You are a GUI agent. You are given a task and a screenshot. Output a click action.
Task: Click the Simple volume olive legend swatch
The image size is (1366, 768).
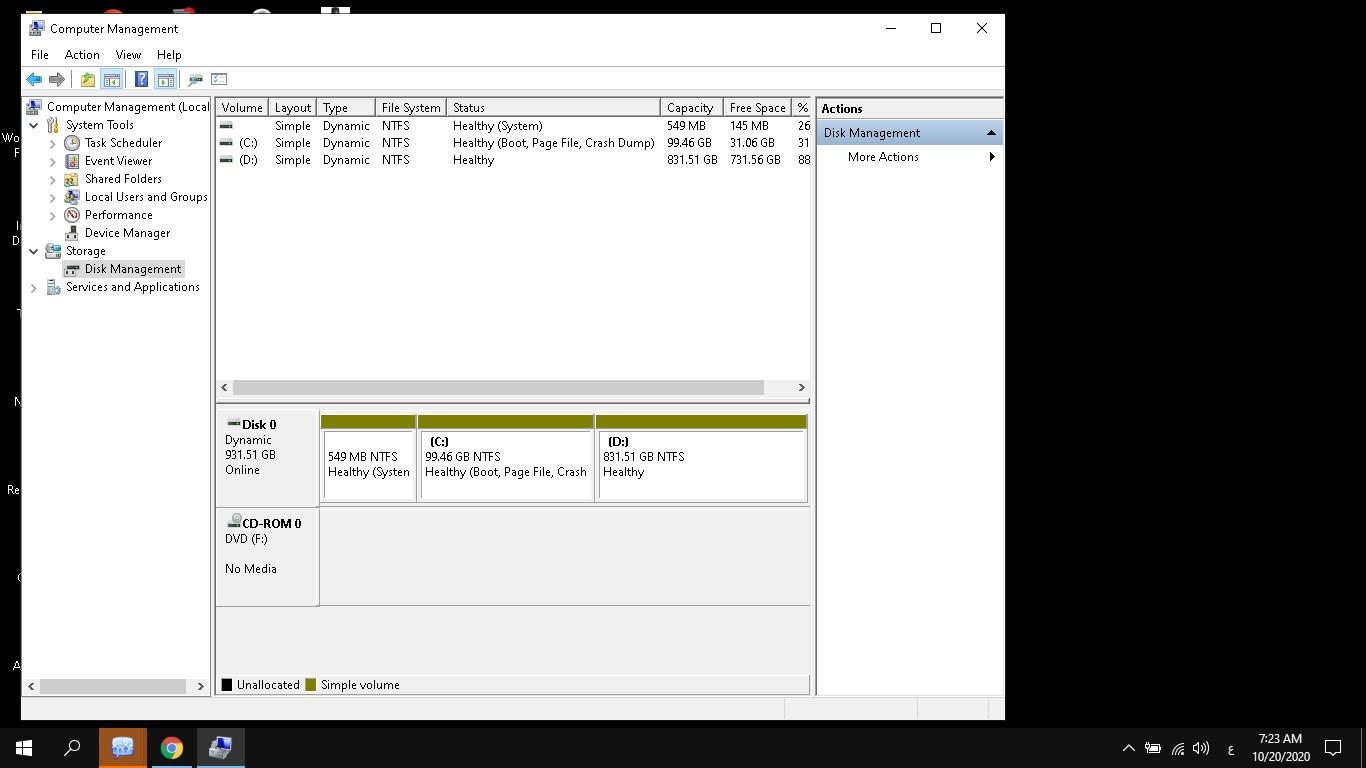311,685
